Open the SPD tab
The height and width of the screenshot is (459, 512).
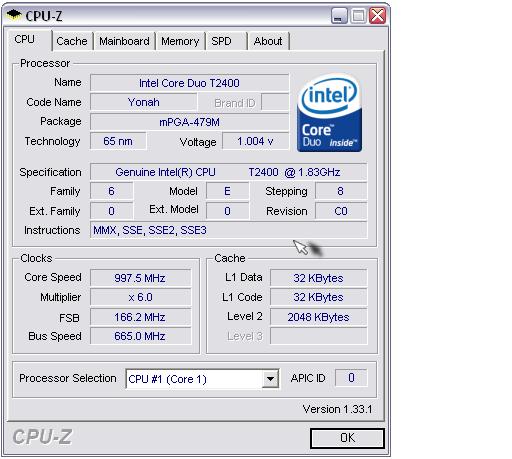(221, 41)
